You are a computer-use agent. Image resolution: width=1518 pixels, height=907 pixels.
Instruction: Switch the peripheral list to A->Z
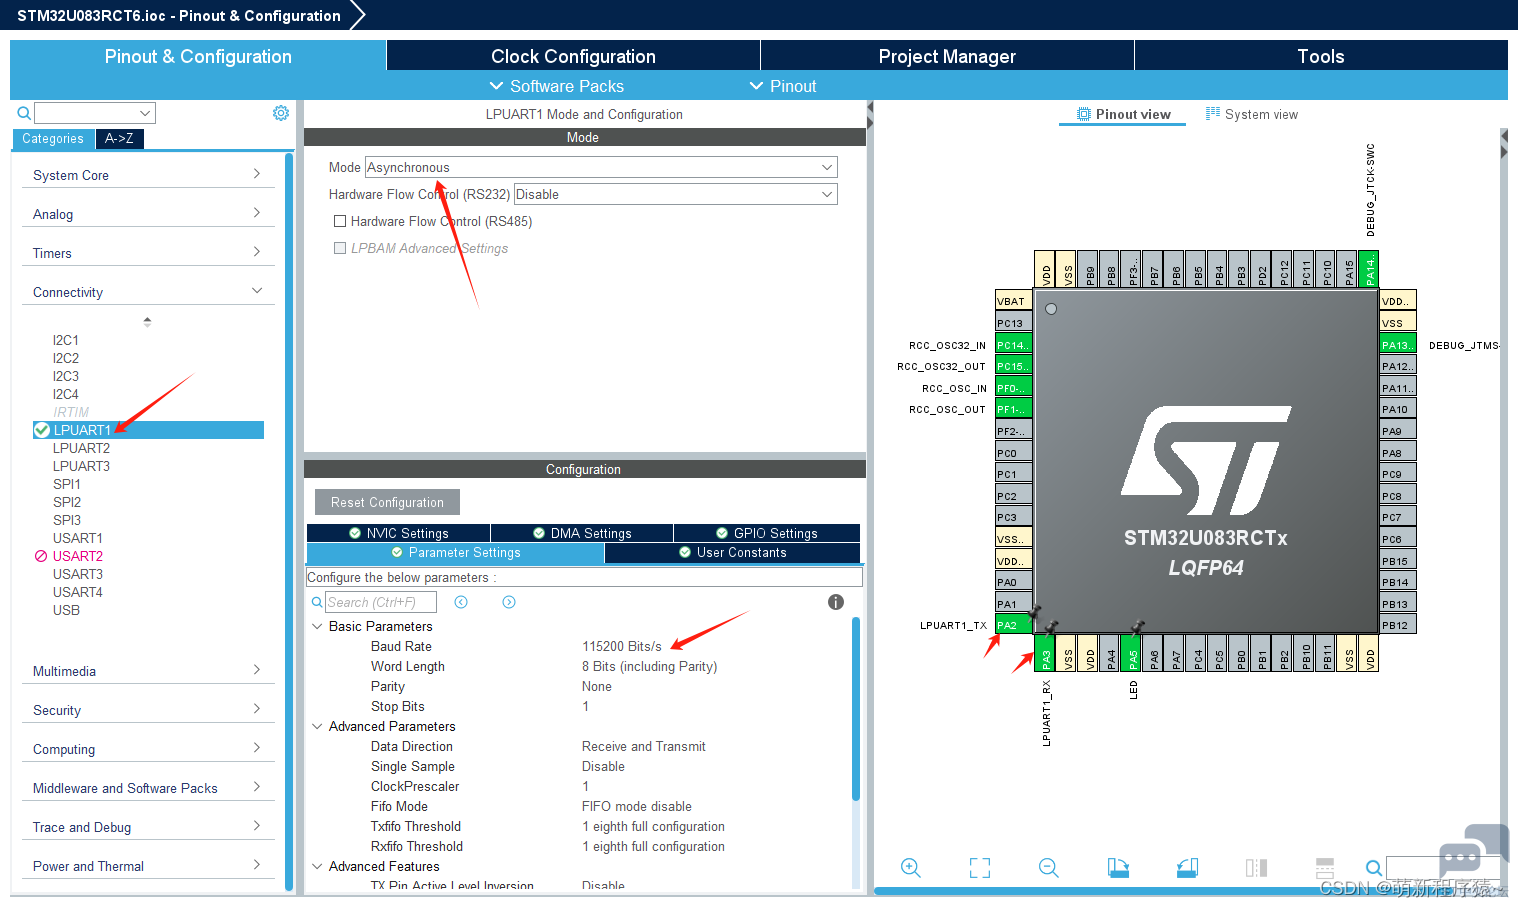pyautogui.click(x=119, y=139)
